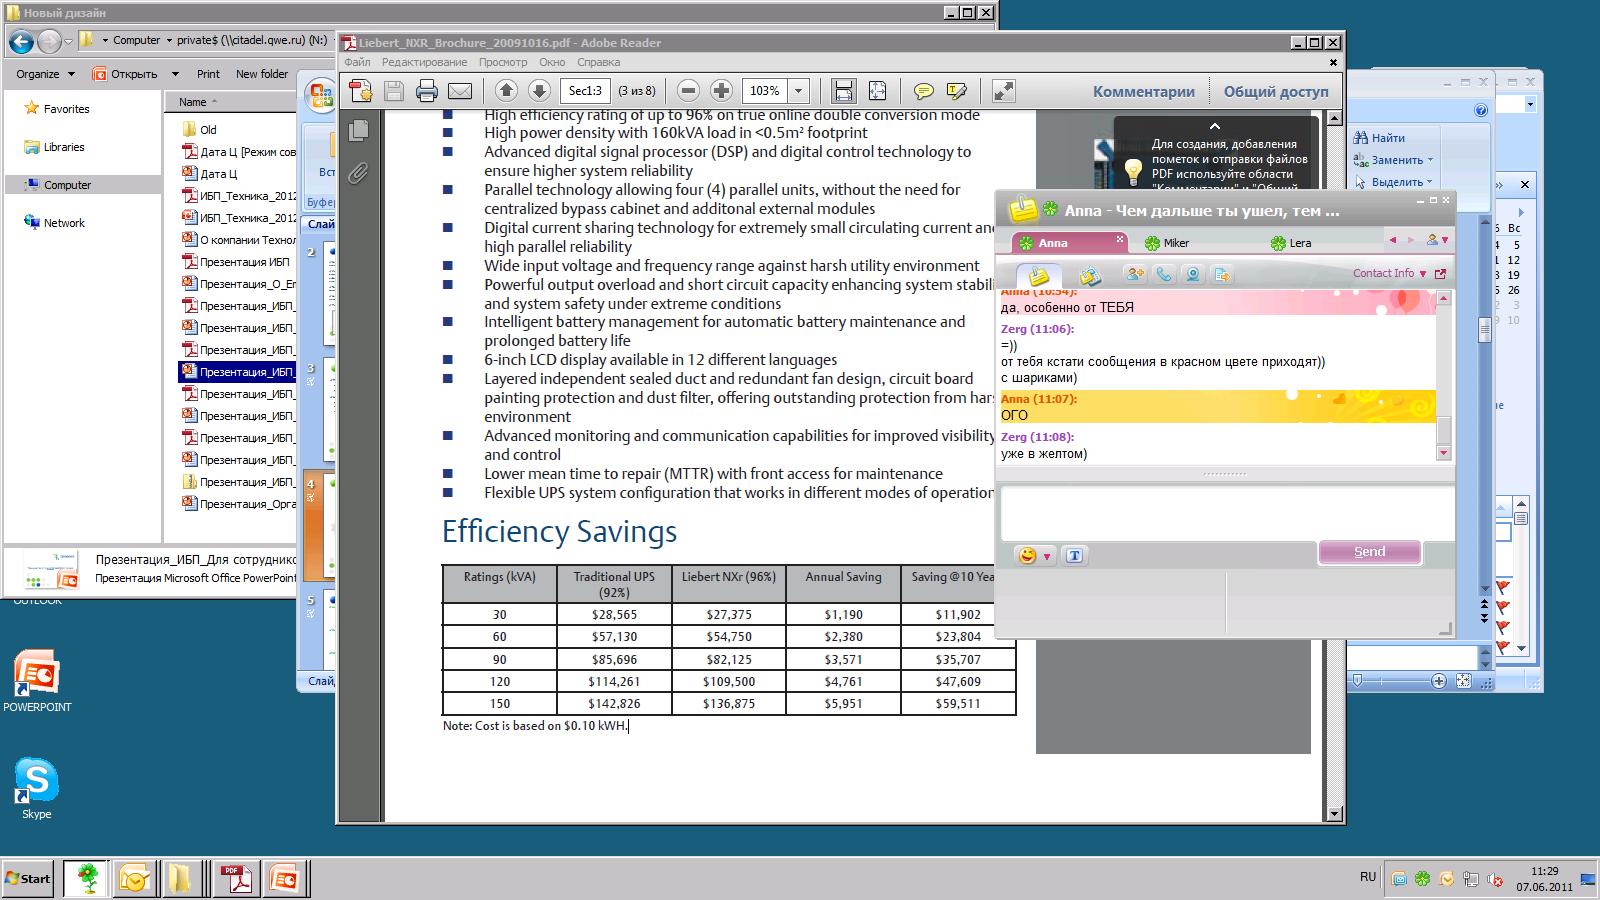
Task: Select the highlight text tool
Action: point(957,91)
